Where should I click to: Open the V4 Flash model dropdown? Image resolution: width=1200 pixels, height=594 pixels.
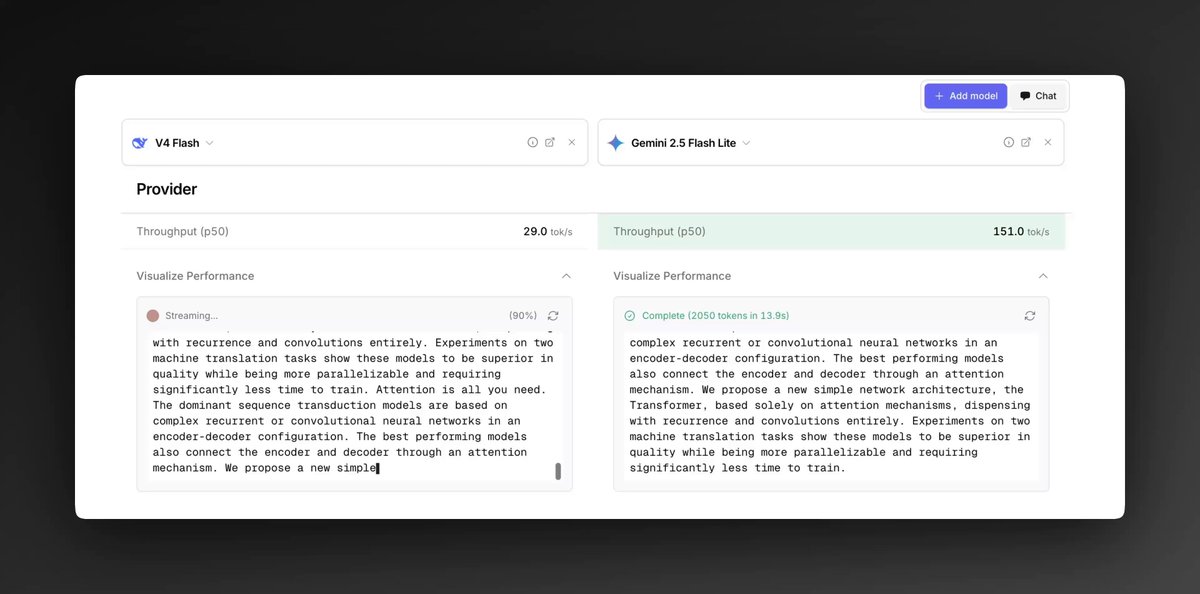pos(209,143)
